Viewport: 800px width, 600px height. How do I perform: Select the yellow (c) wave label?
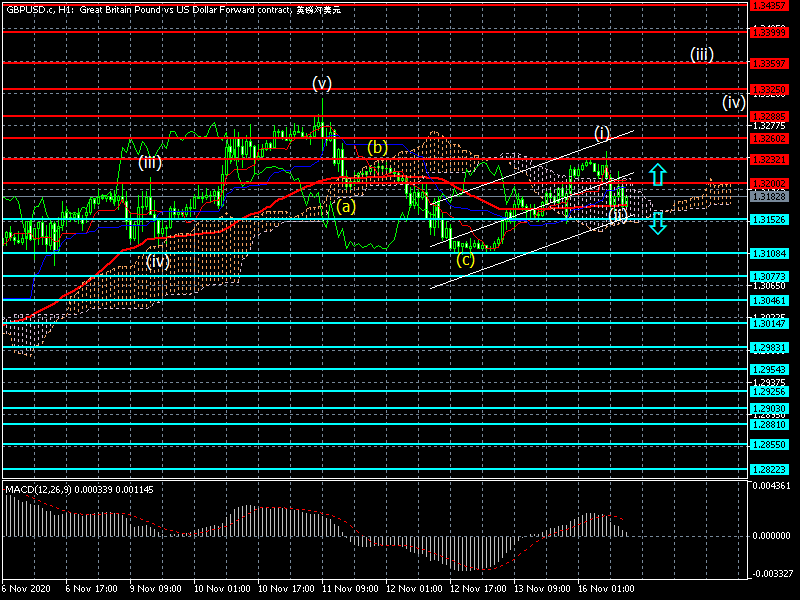coord(465,260)
